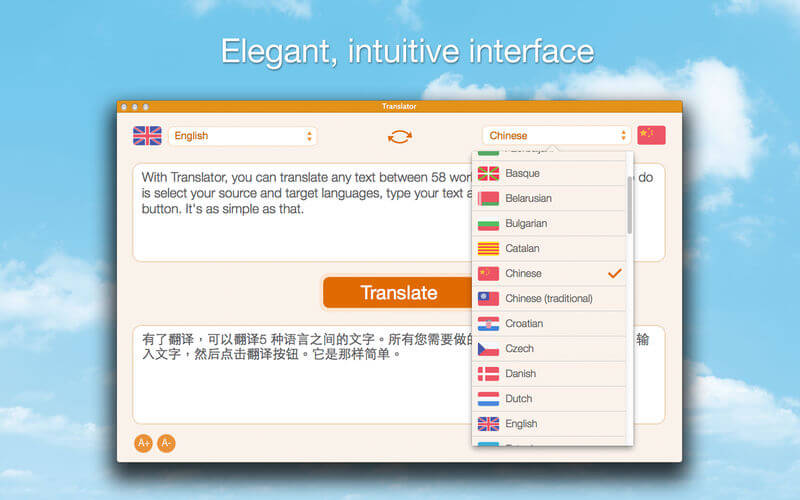Click the China flag beside Chinese dropdown
Viewport: 800px width, 500px height.
651,135
